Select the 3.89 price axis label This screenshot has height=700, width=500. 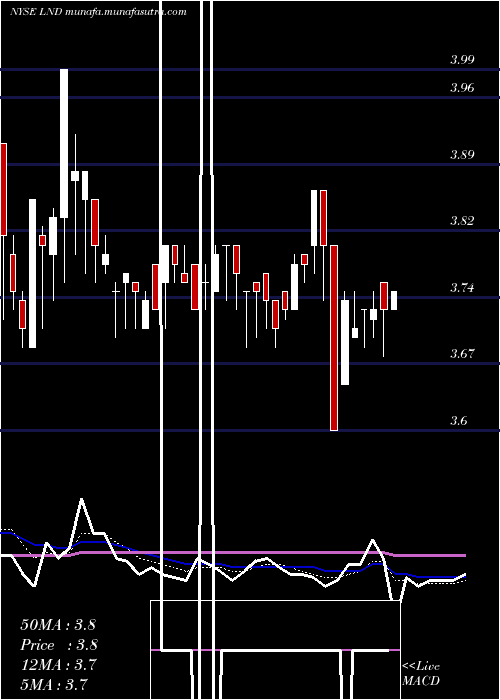point(462,155)
